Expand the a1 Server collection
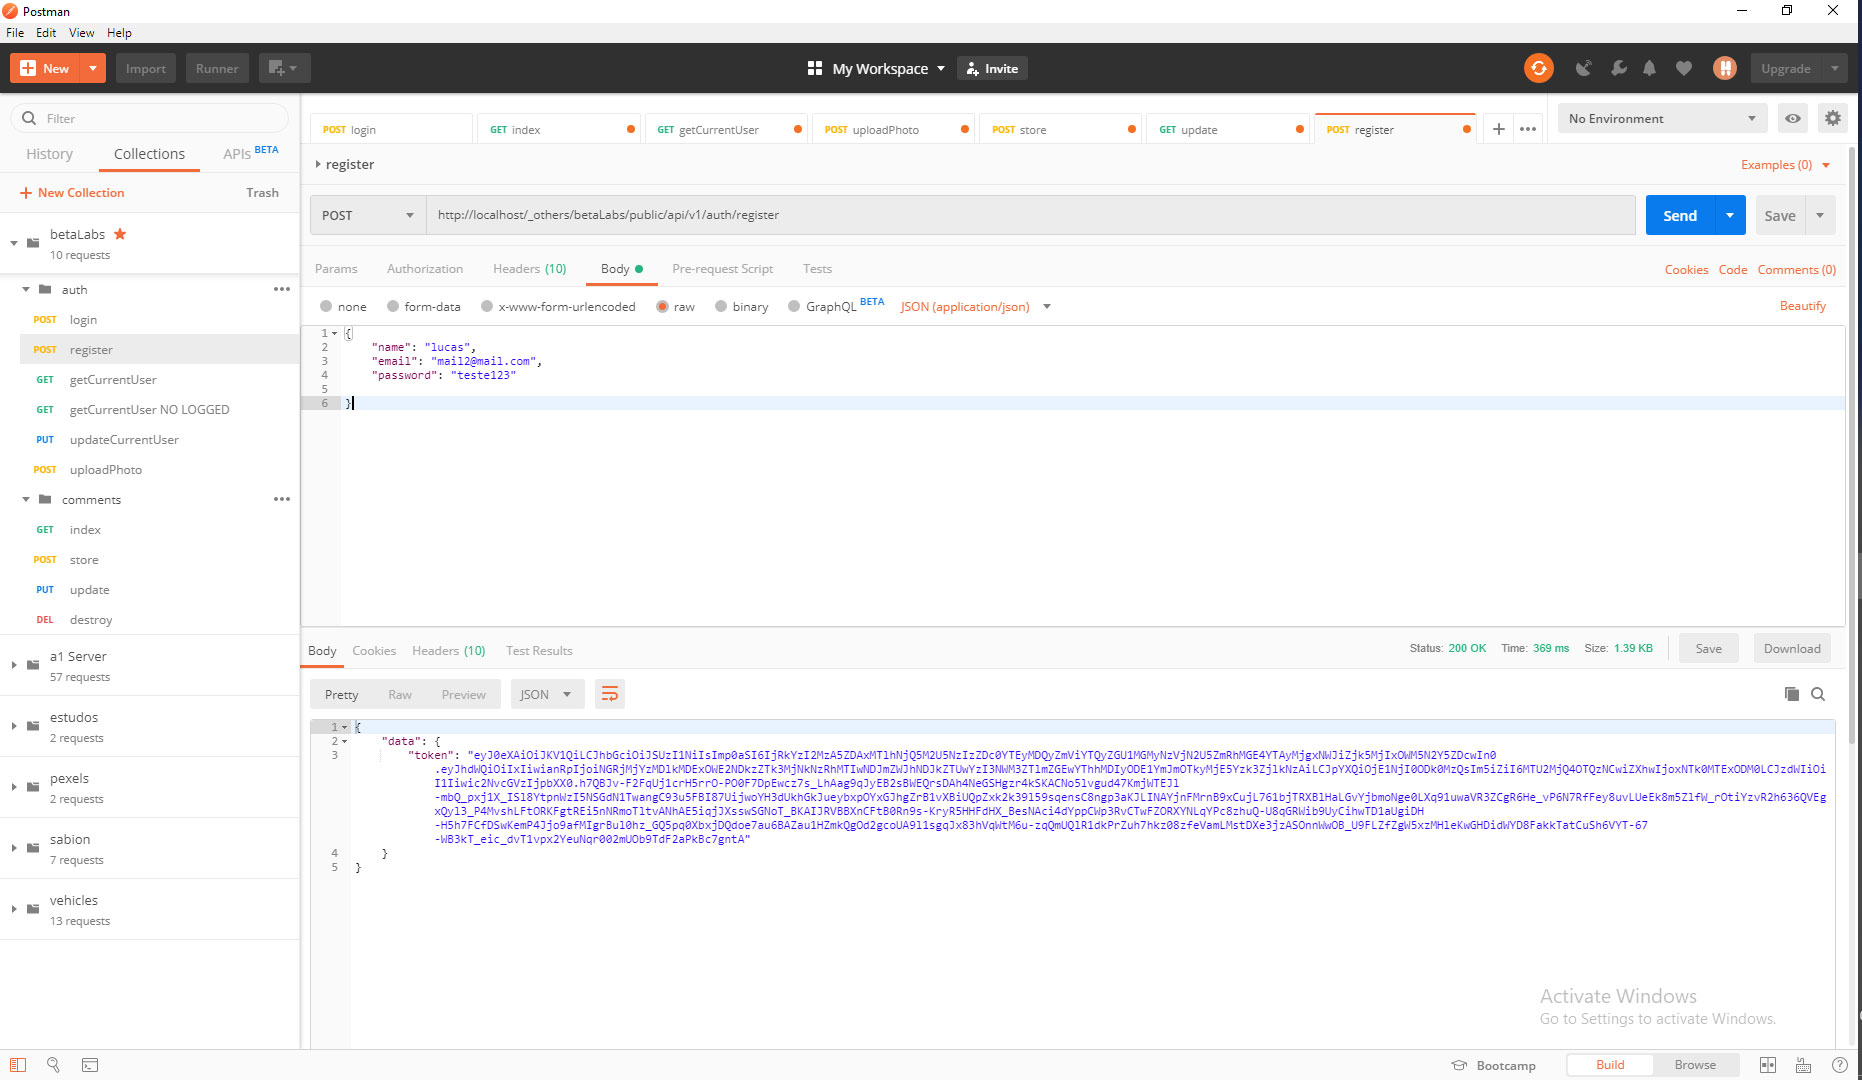 [x=14, y=664]
